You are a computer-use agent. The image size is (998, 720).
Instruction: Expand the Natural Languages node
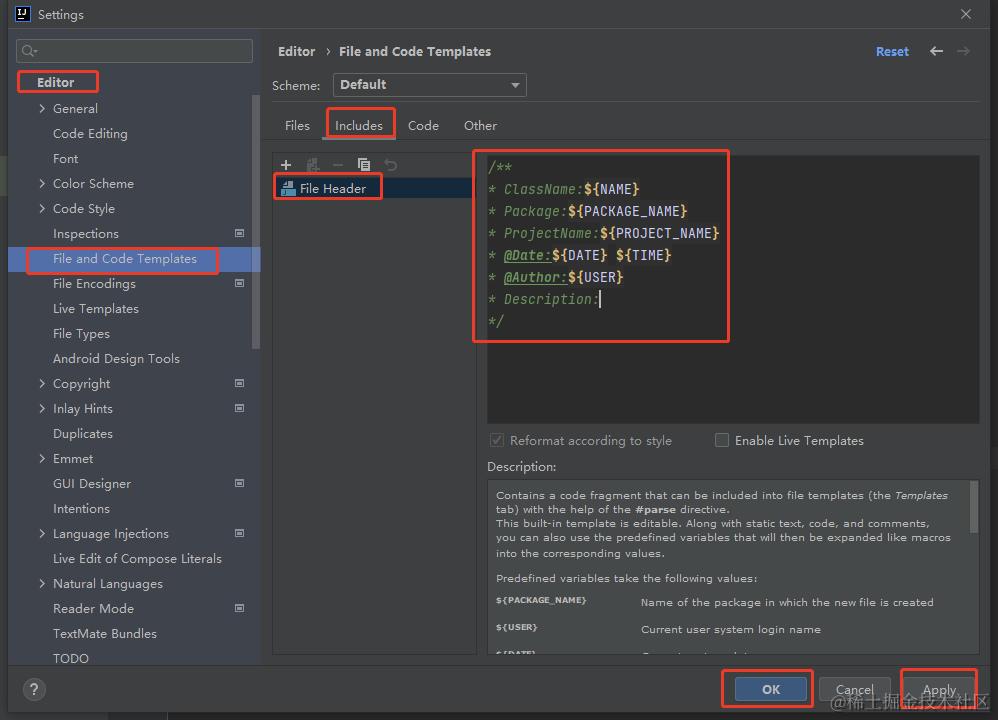42,583
